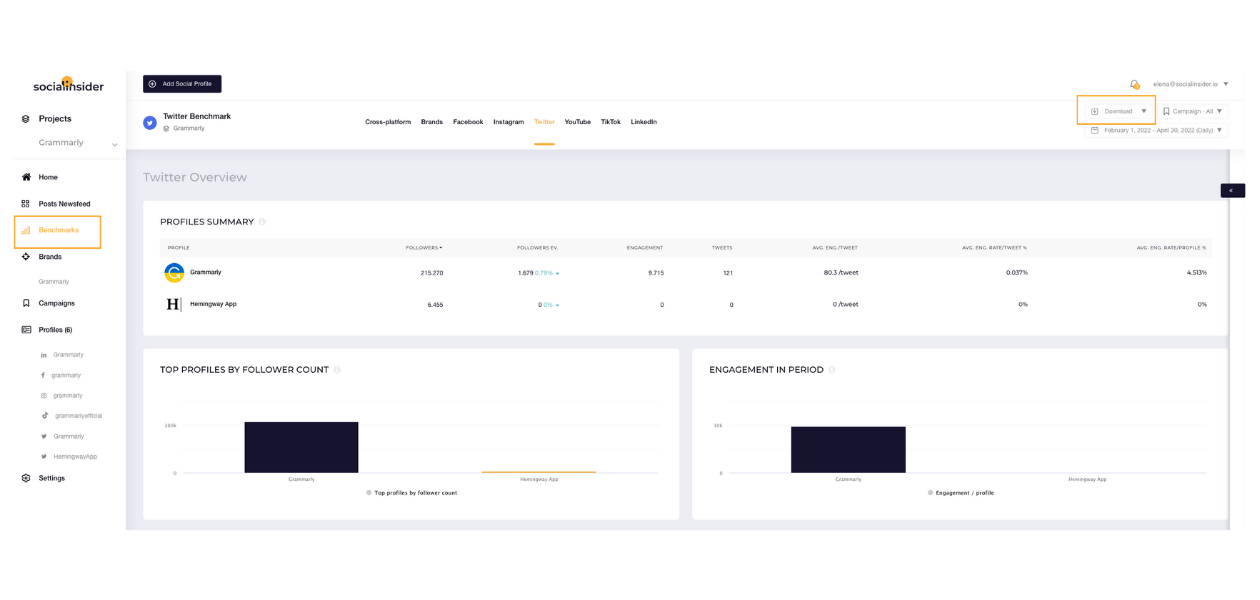This screenshot has height=600, width=1260.
Task: Open Campaigns via its bookmark icon in sidebar
Action: tap(26, 303)
